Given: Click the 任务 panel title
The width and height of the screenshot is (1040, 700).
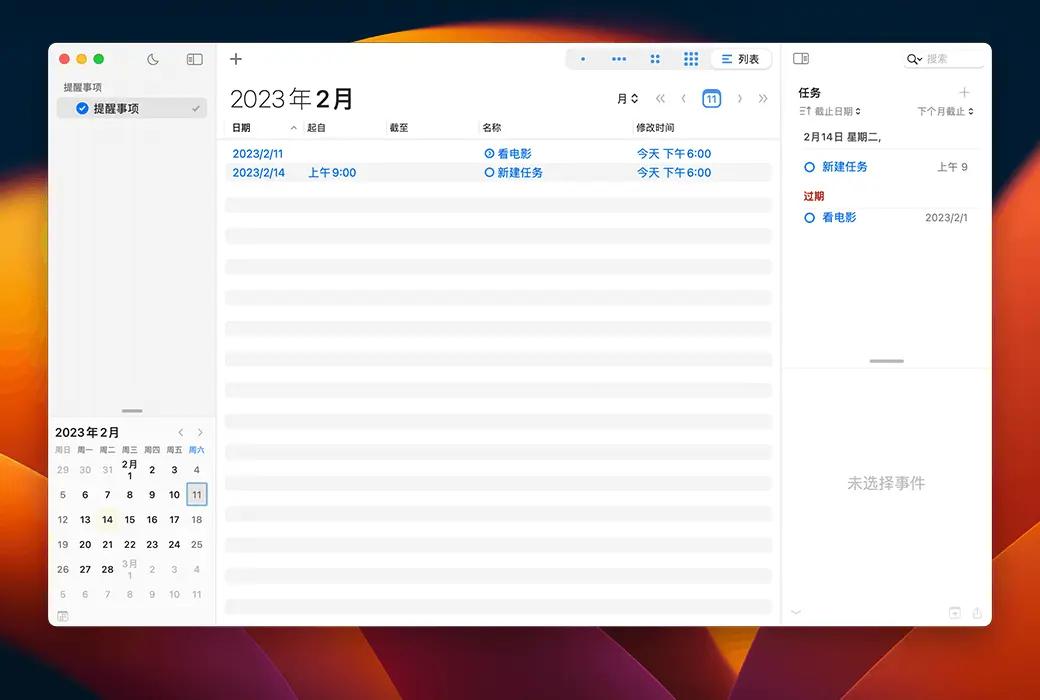Looking at the screenshot, I should coord(809,93).
